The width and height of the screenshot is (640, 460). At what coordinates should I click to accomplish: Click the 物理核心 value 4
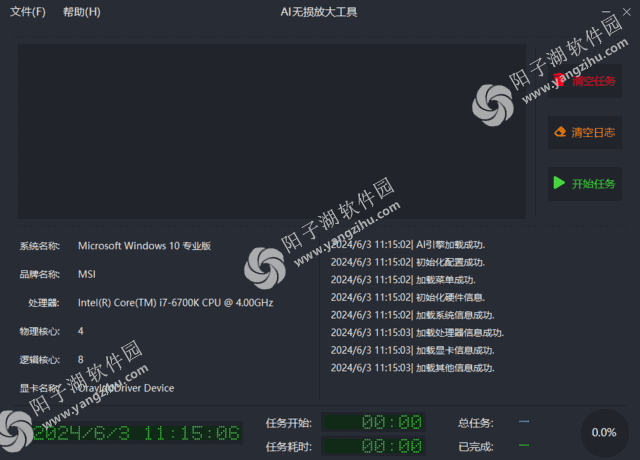coord(80,331)
